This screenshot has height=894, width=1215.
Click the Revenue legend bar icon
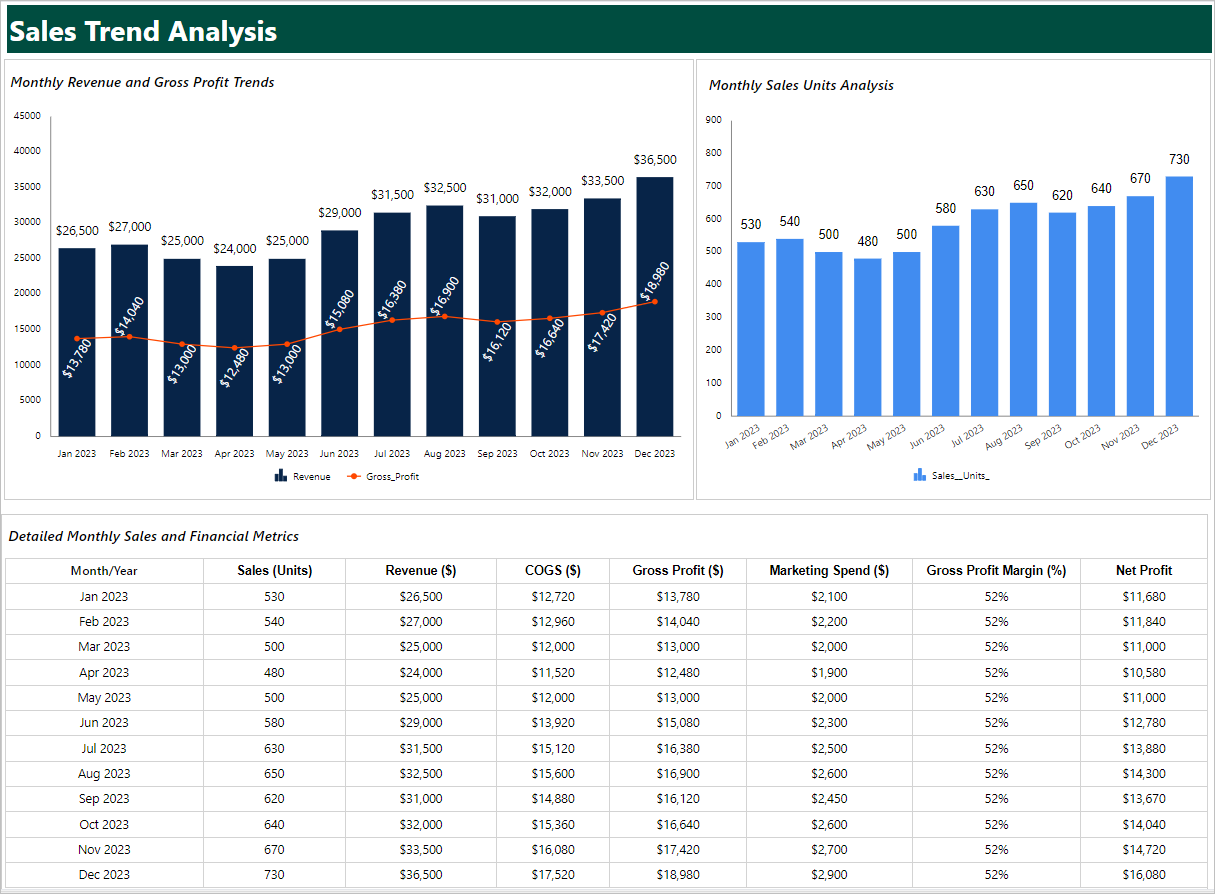(281, 476)
